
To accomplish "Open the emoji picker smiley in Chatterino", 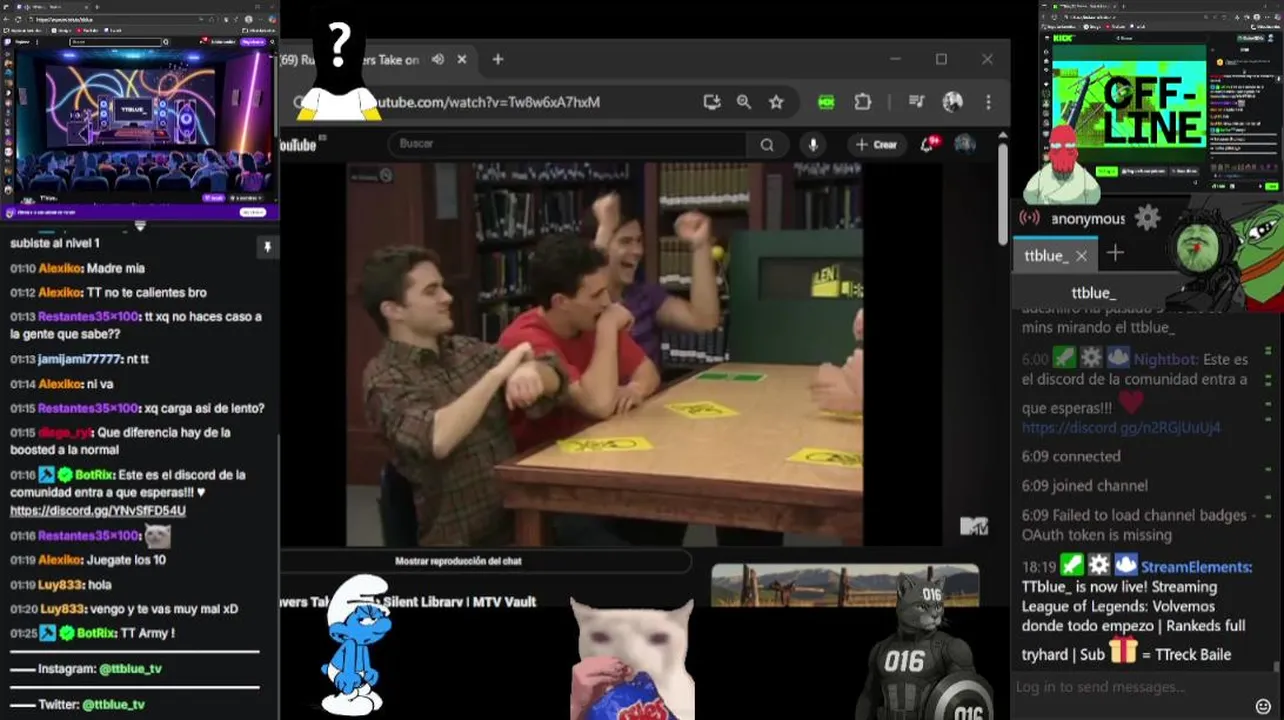I will pyautogui.click(x=1262, y=706).
